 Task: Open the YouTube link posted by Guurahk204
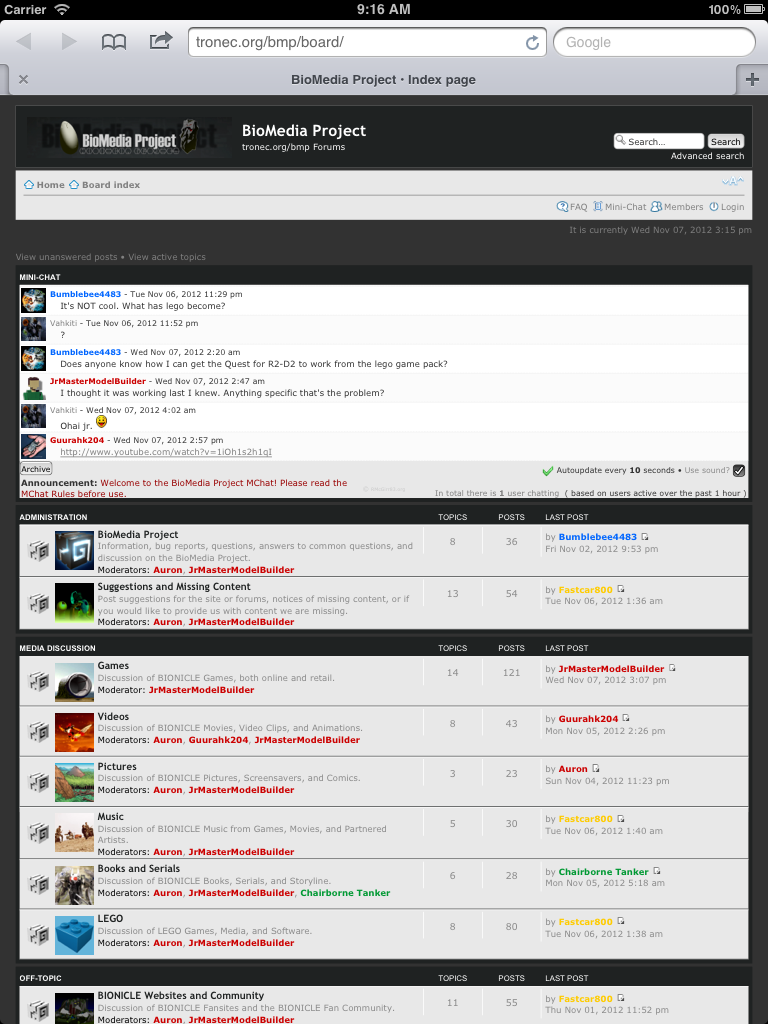coord(166,452)
